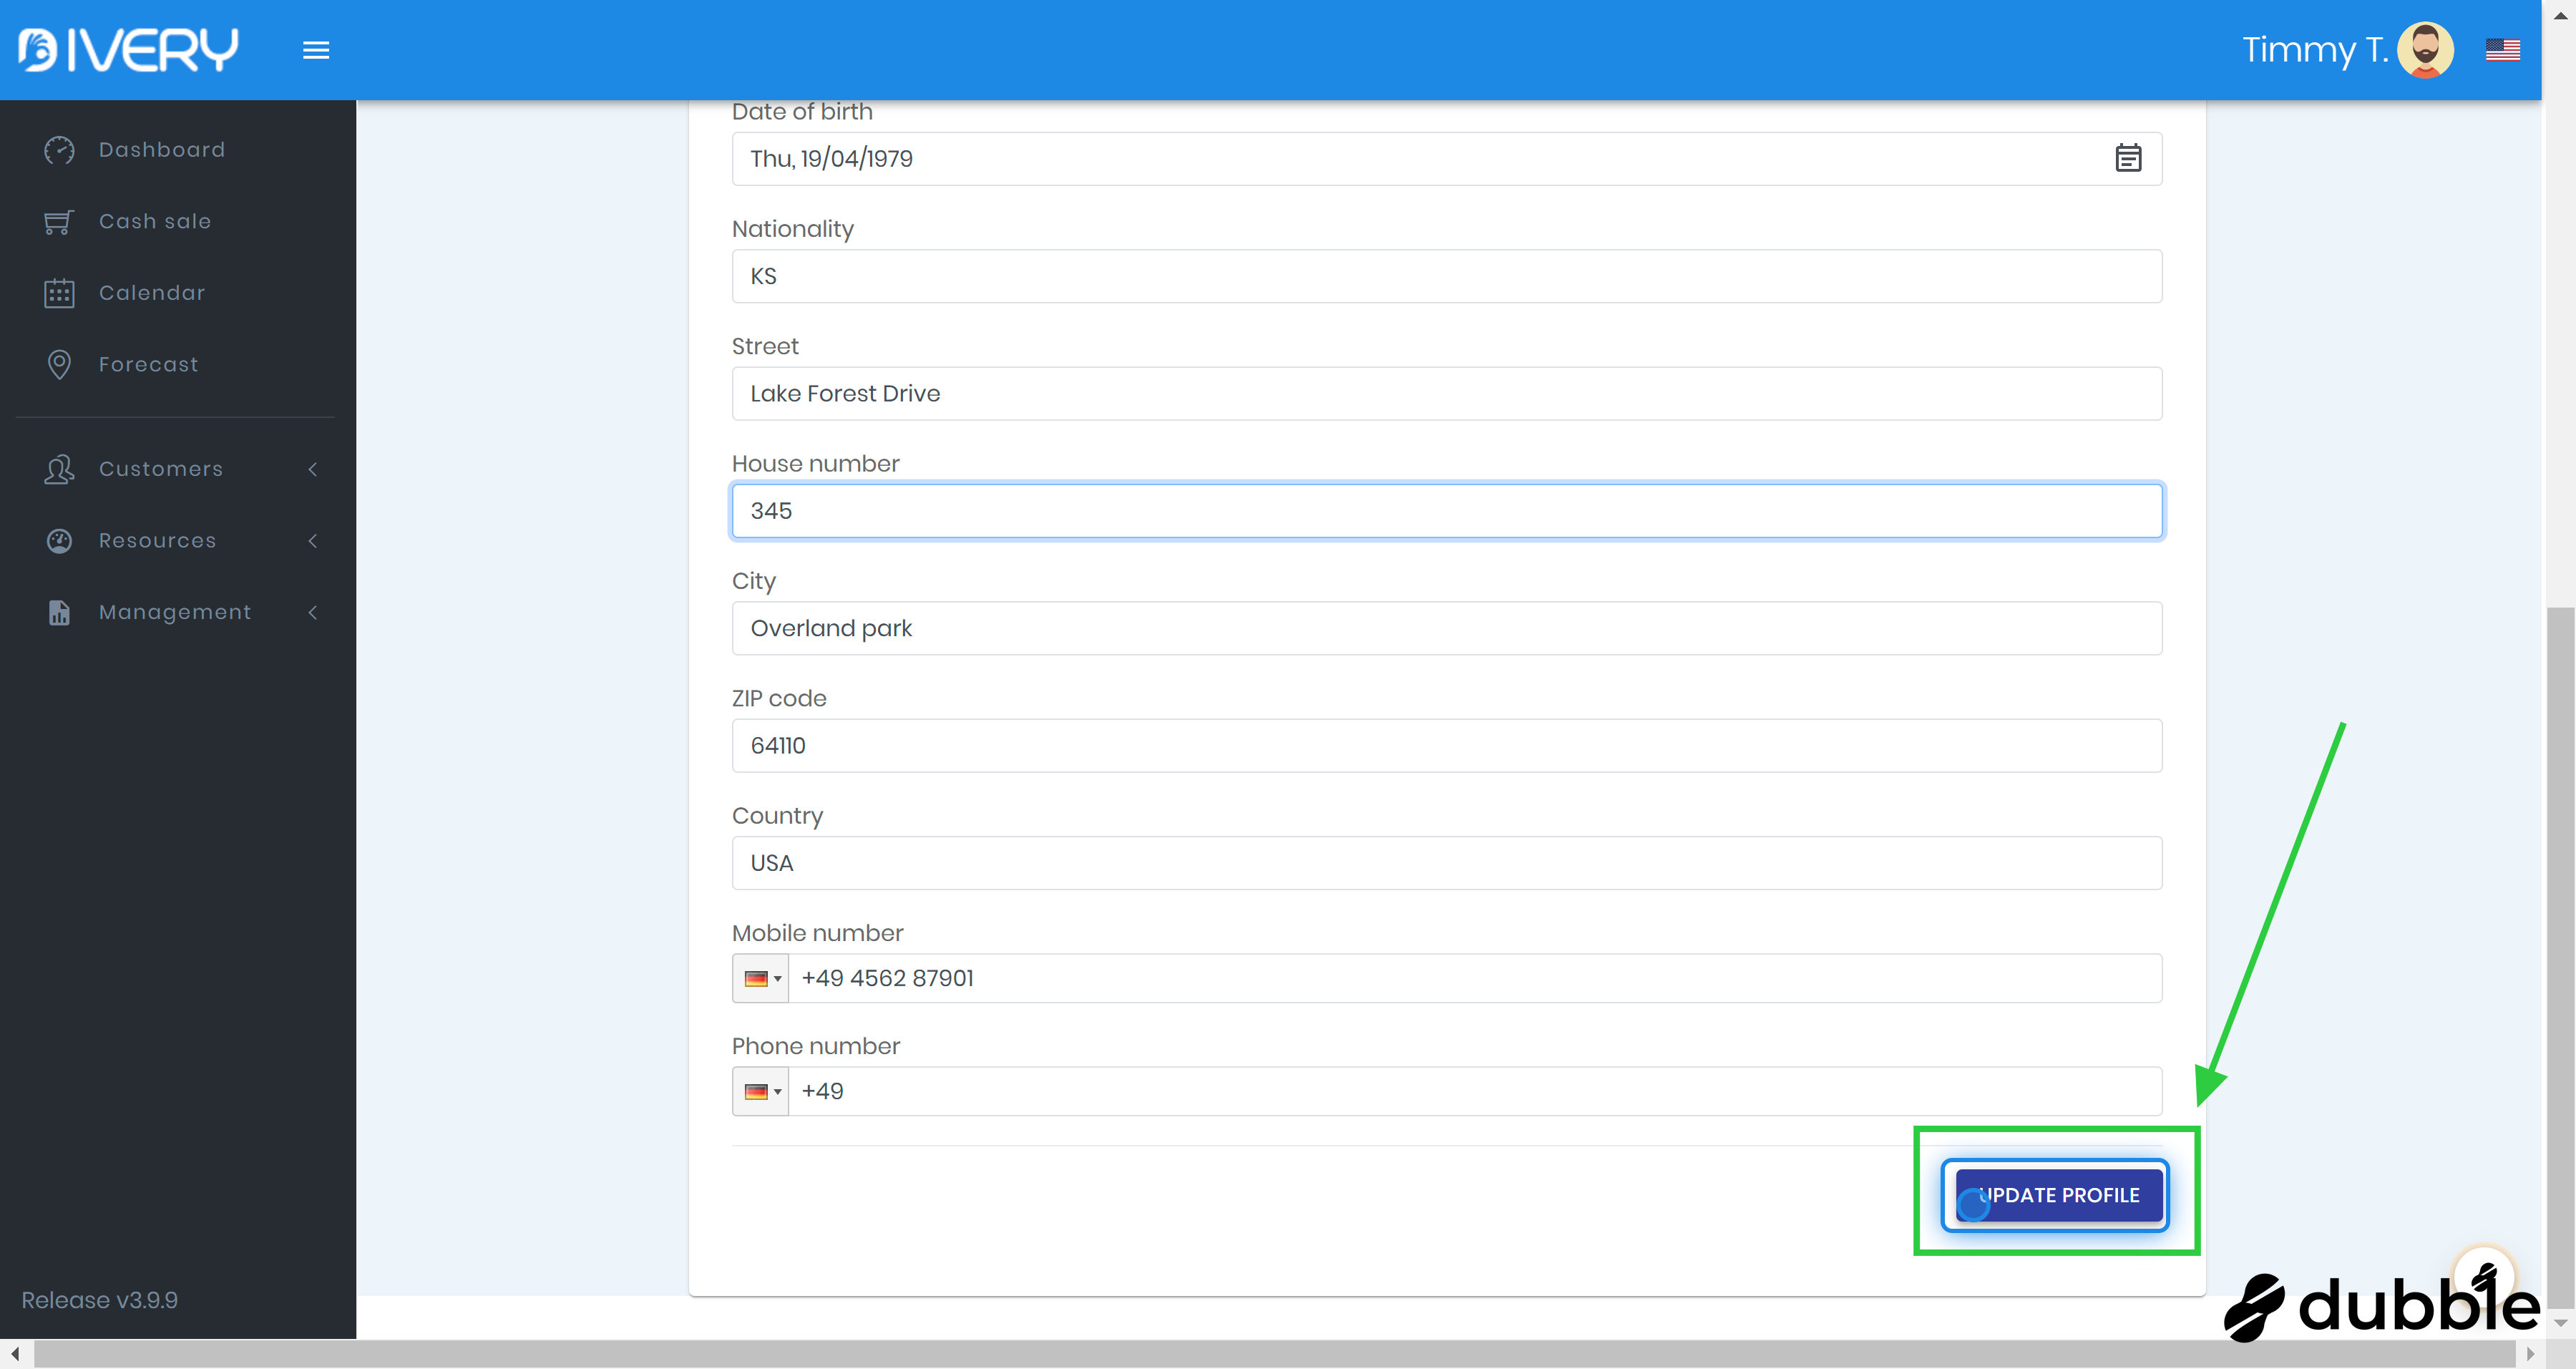Screen dimensions: 2576x1369
Task: Click the Street field Lake Forest Drive
Action: point(1447,393)
